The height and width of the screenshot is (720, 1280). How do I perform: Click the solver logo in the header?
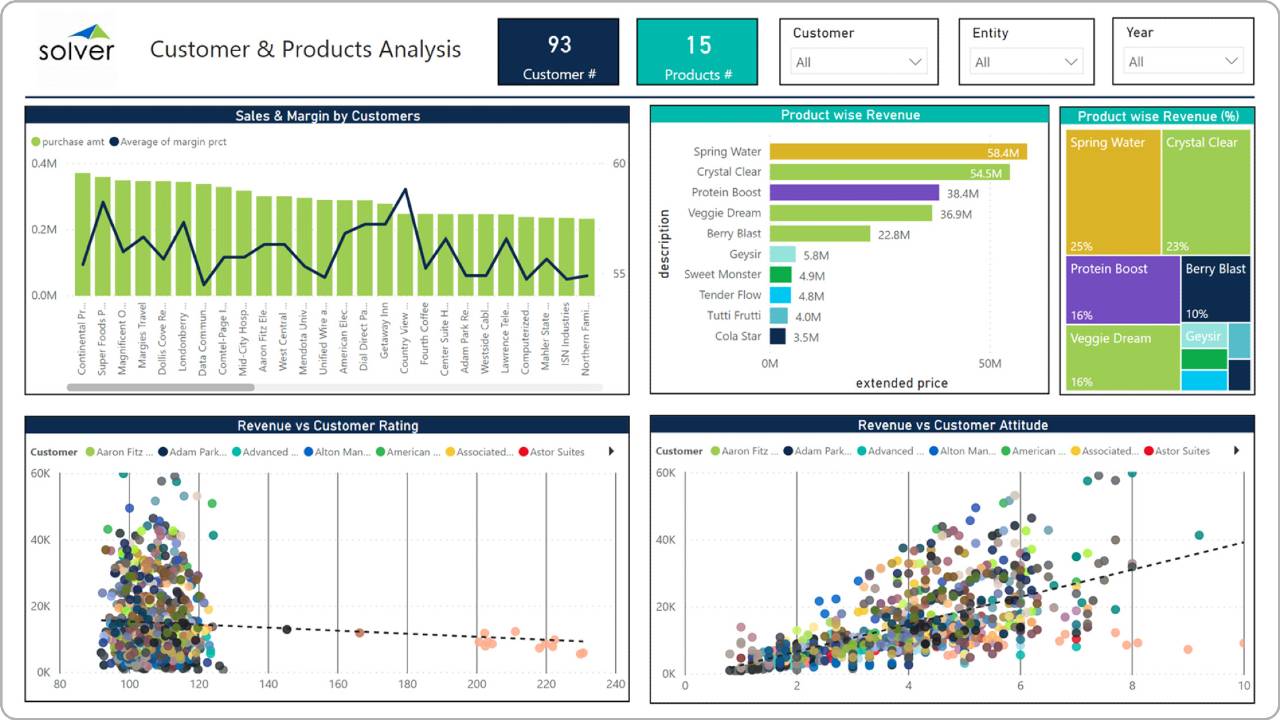pyautogui.click(x=75, y=45)
